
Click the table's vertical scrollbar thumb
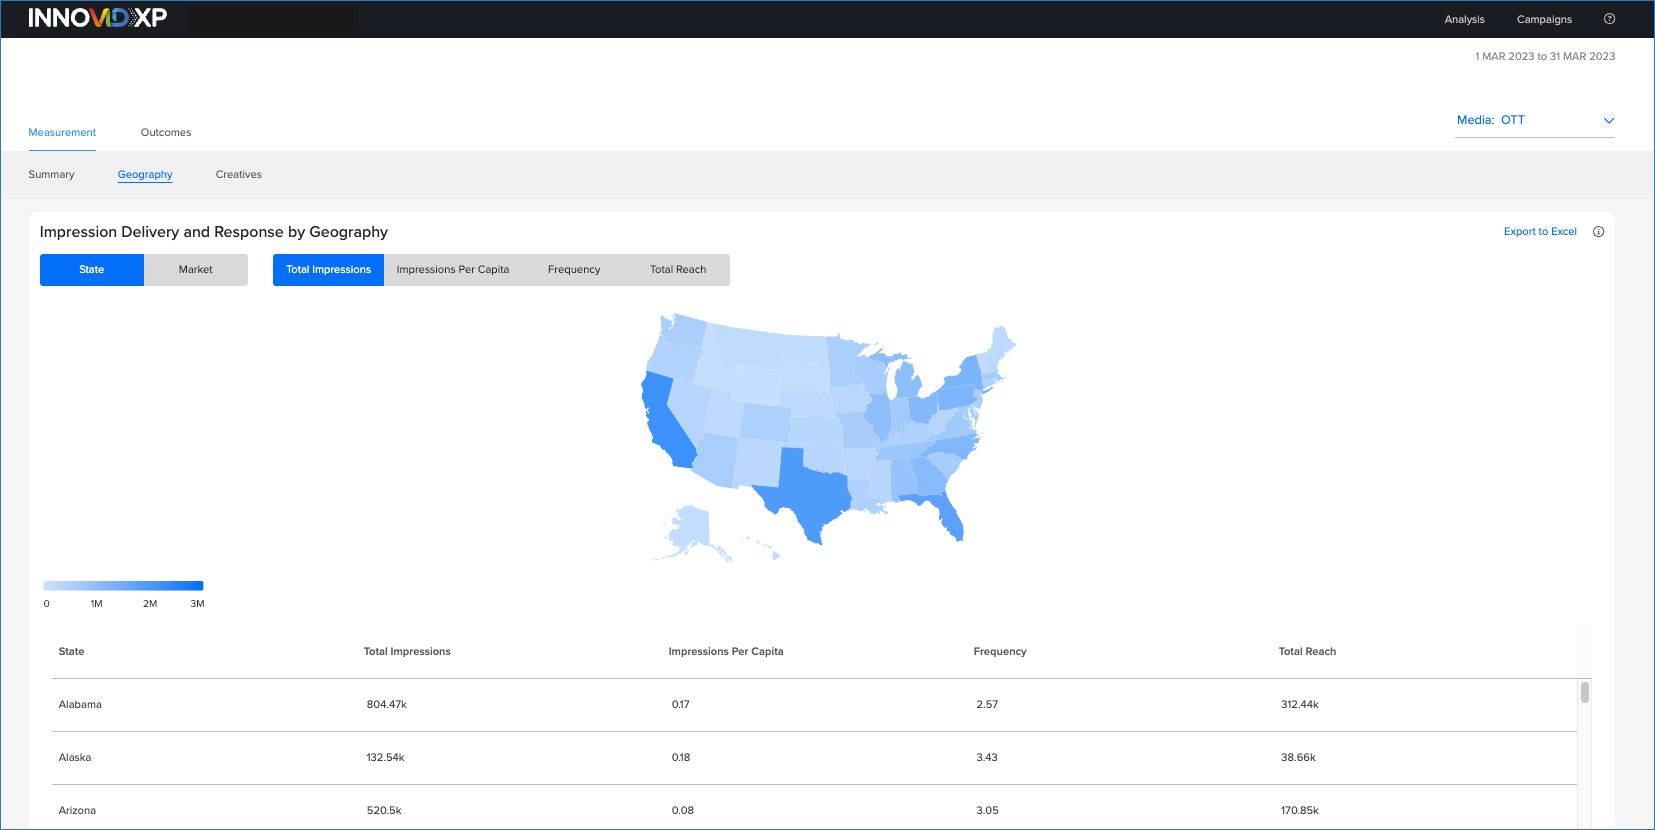(x=1585, y=692)
